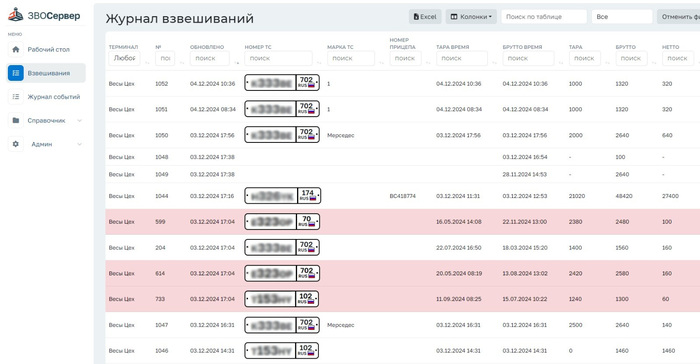Click Мерседес in row 1047
The image size is (700, 364).
pyautogui.click(x=341, y=325)
